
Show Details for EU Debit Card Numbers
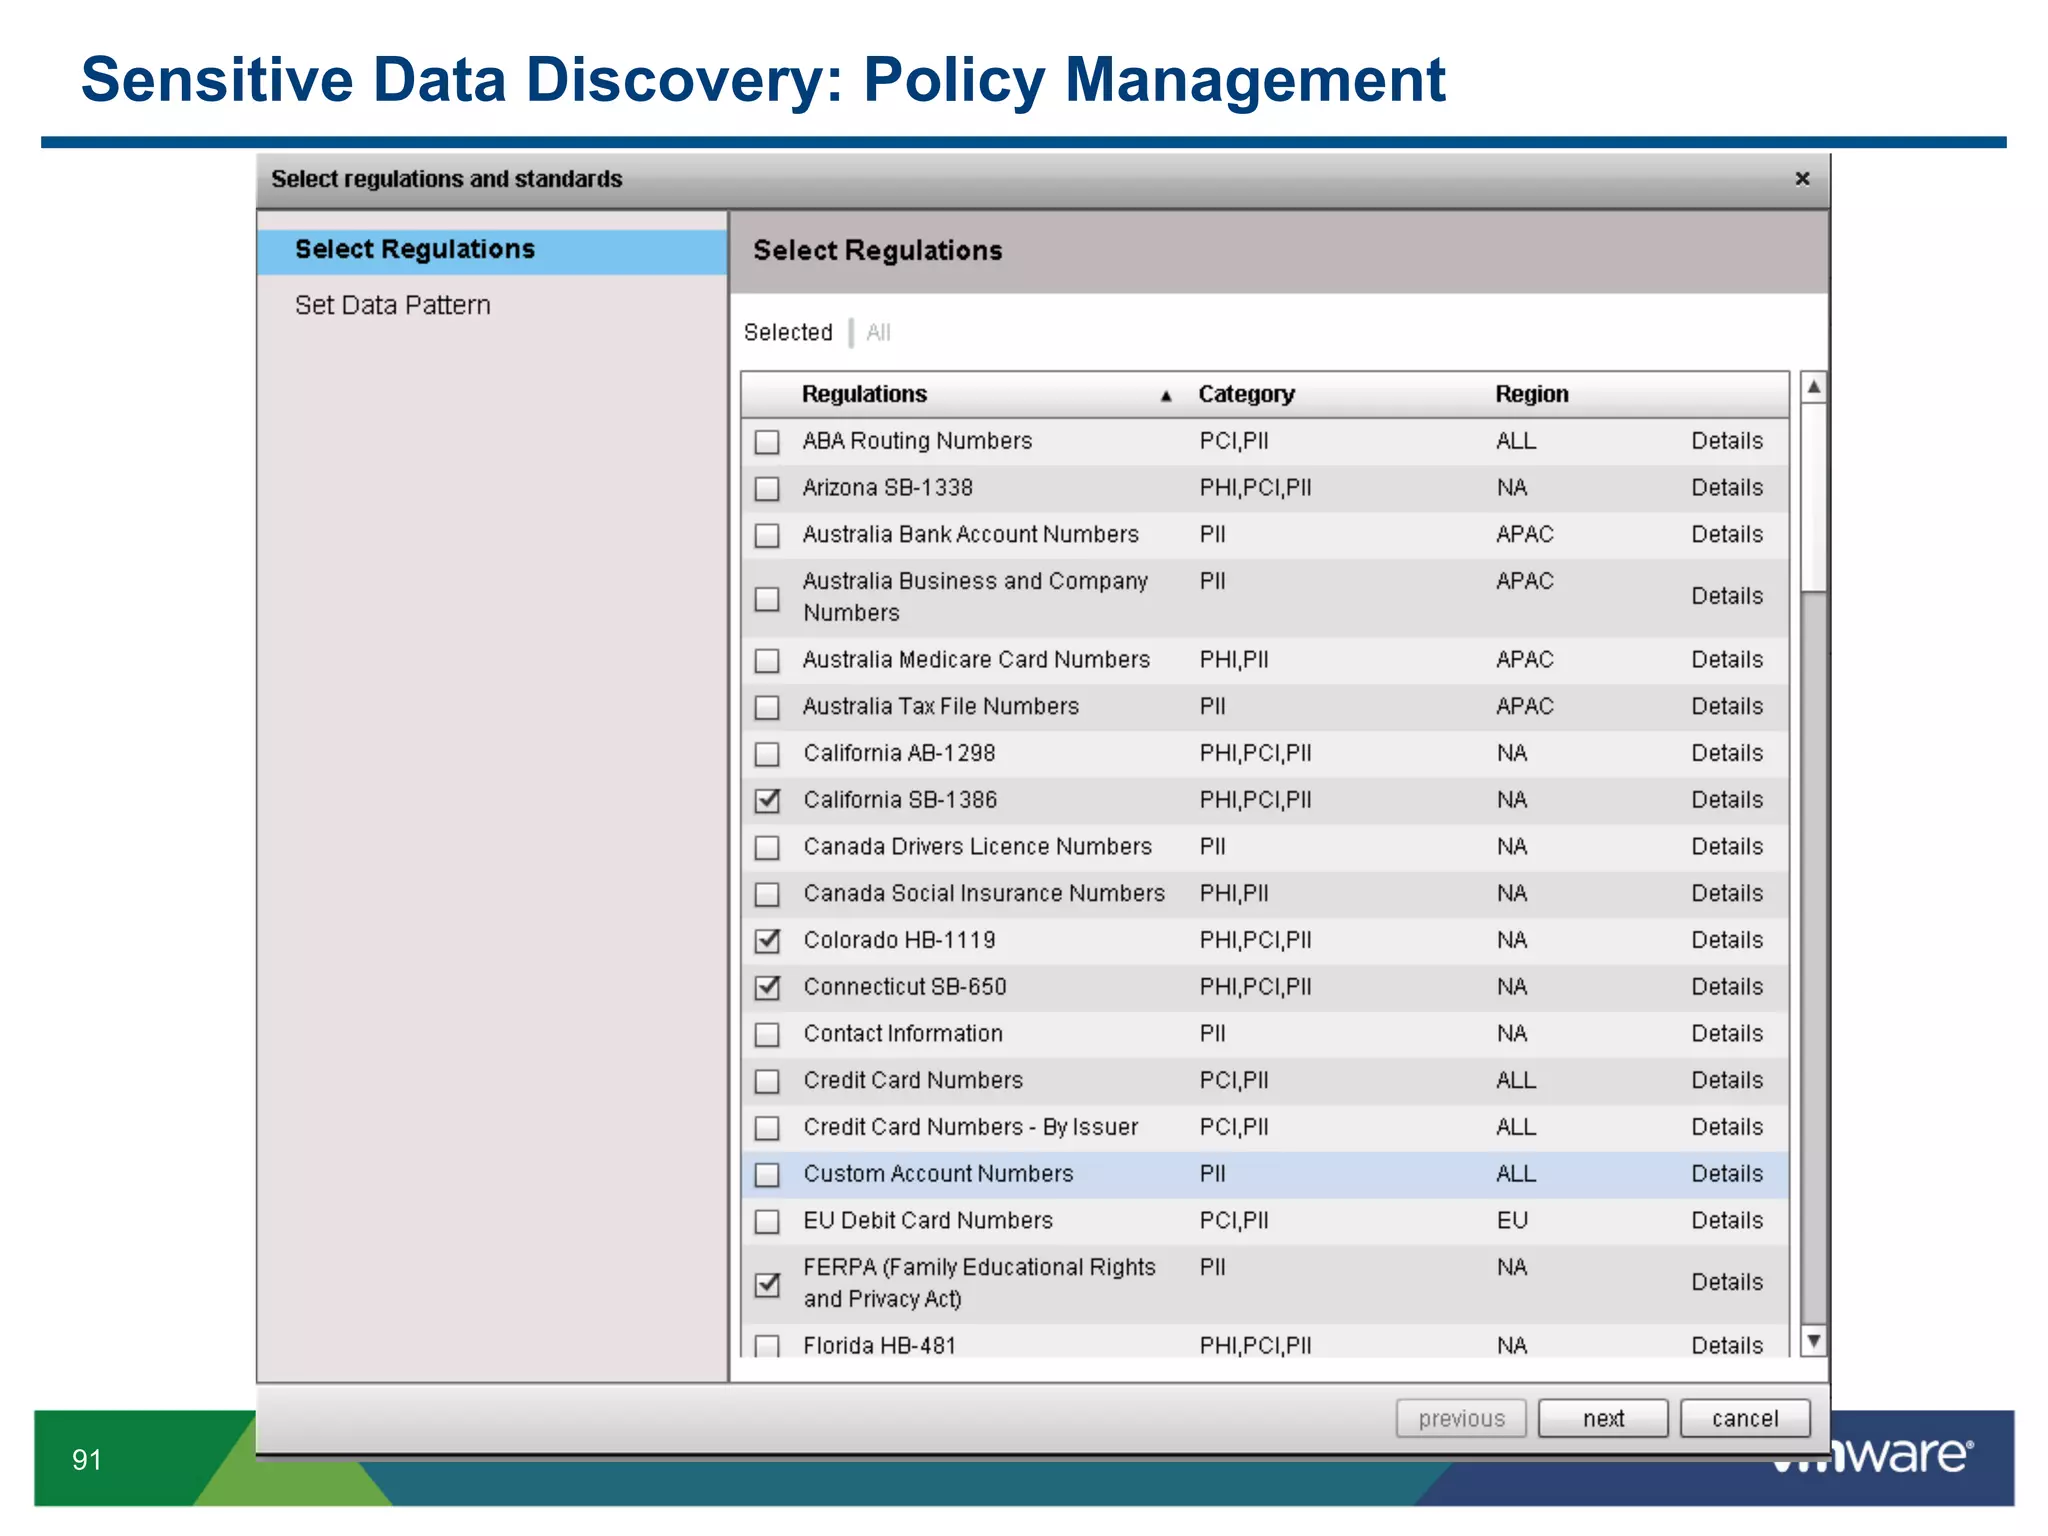pyautogui.click(x=1727, y=1221)
